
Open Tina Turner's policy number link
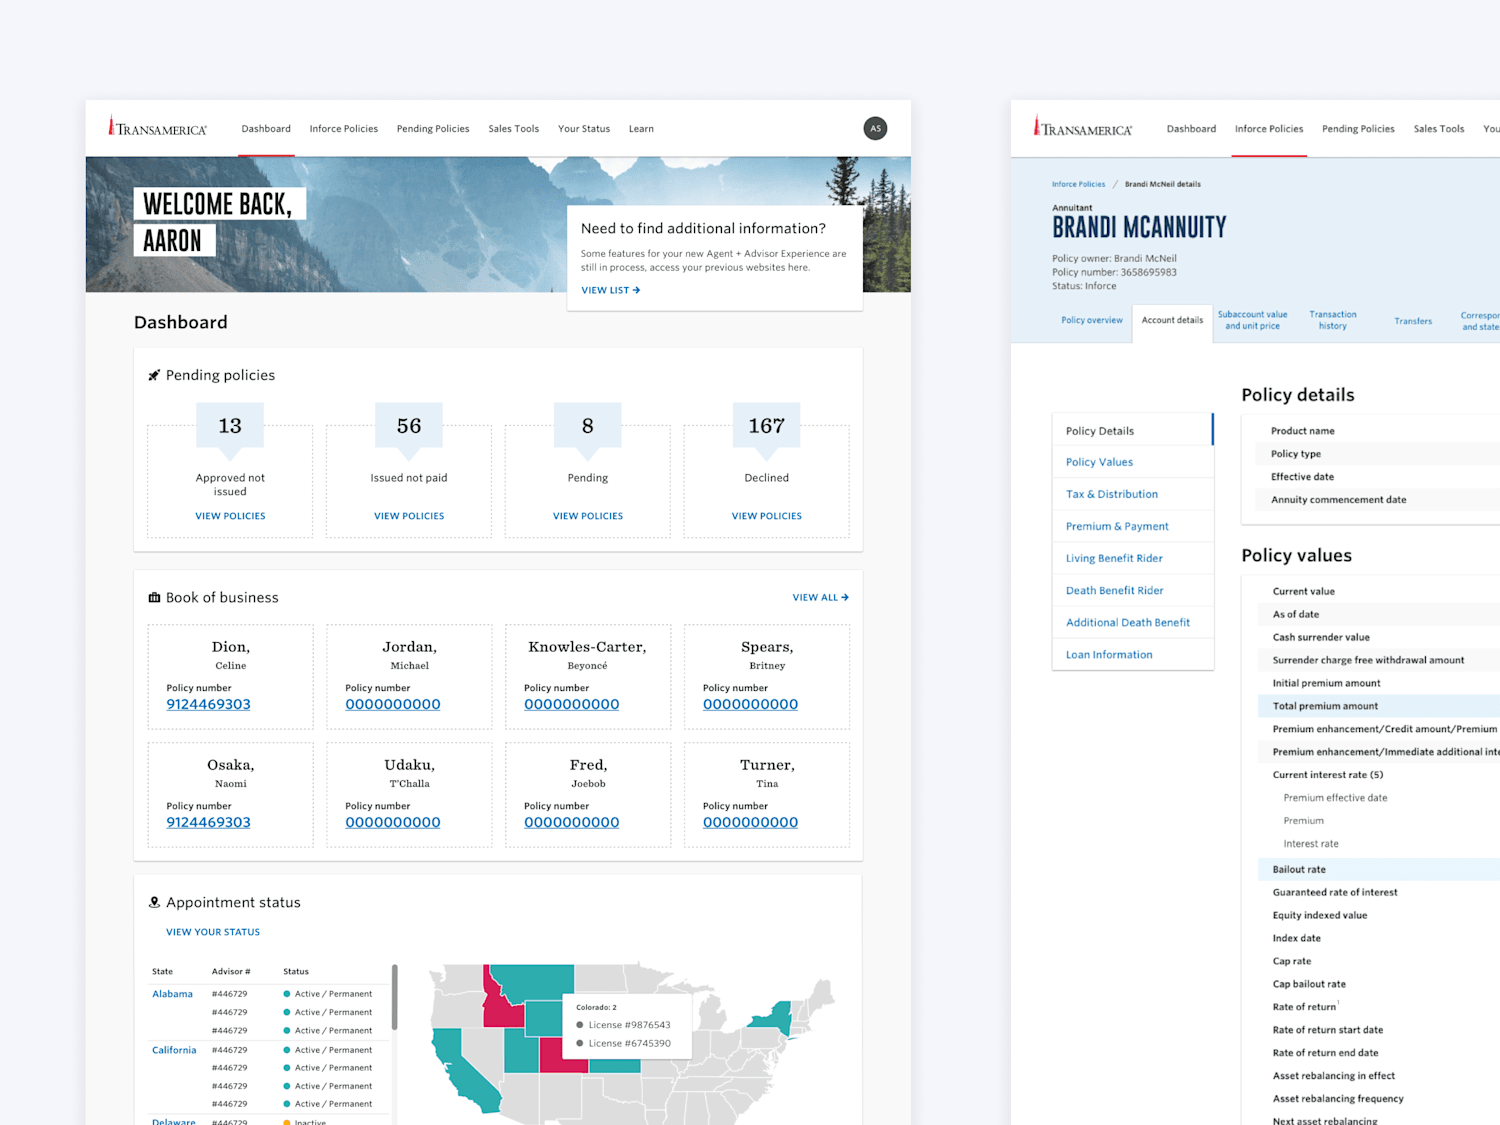click(x=750, y=822)
